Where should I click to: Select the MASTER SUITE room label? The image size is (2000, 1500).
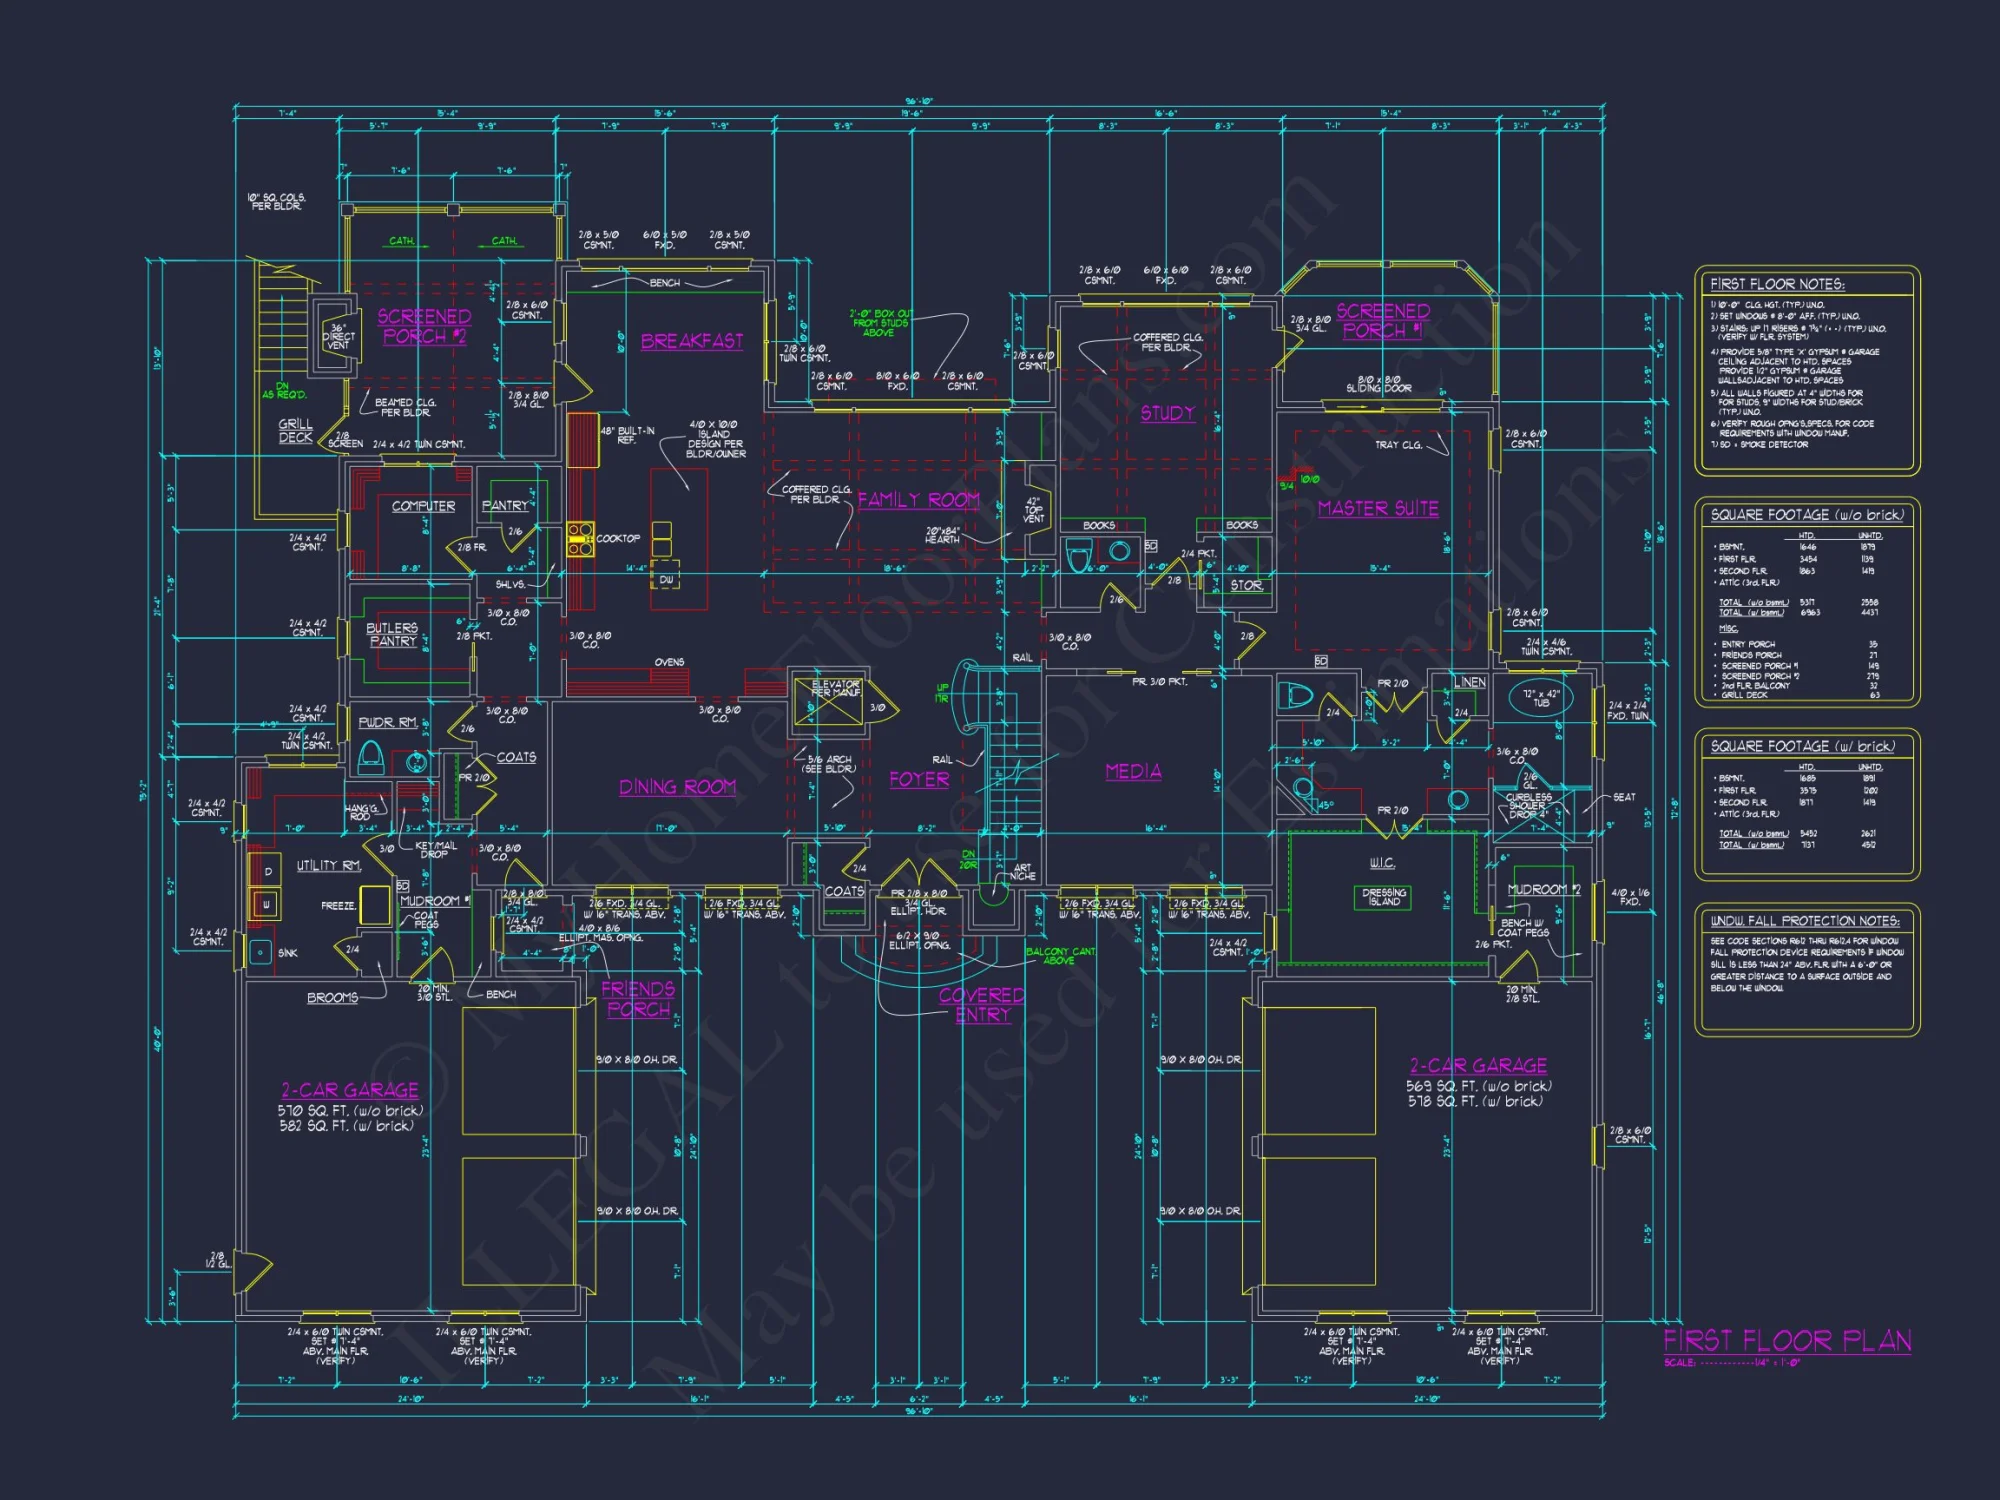click(x=1378, y=508)
